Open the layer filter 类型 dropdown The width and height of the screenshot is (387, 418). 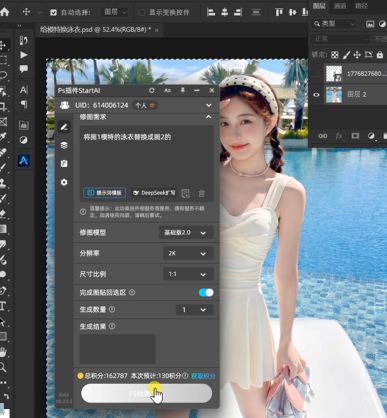click(x=333, y=24)
